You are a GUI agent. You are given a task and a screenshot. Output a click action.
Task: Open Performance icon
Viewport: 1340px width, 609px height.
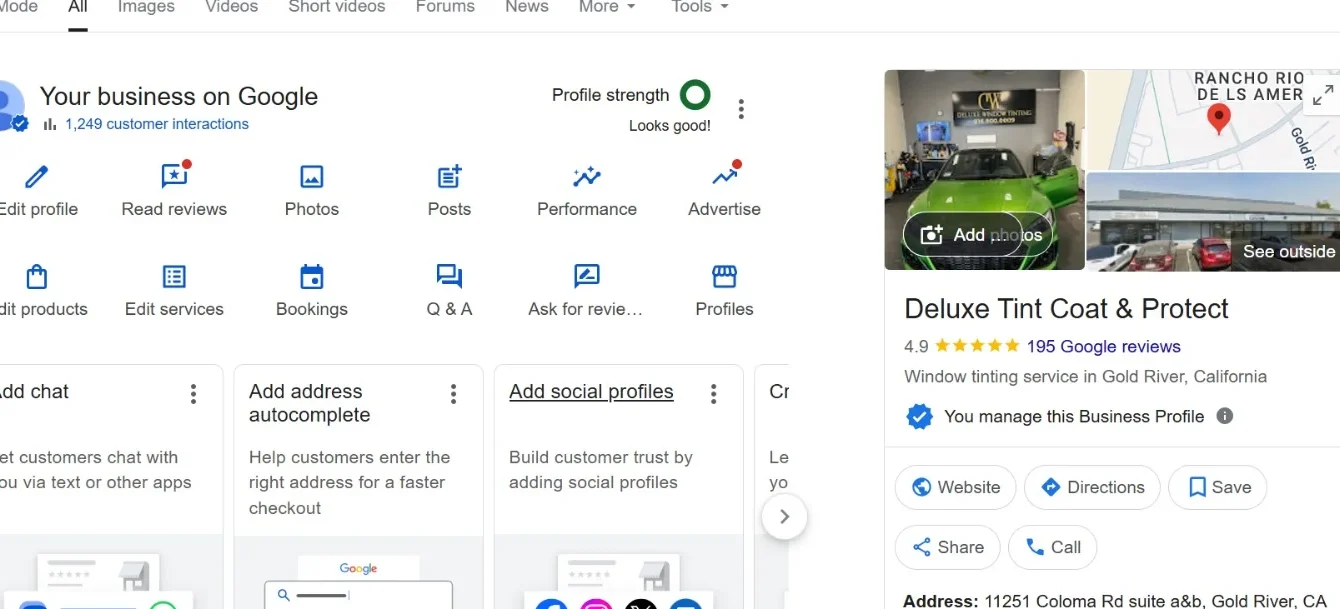pos(587,177)
